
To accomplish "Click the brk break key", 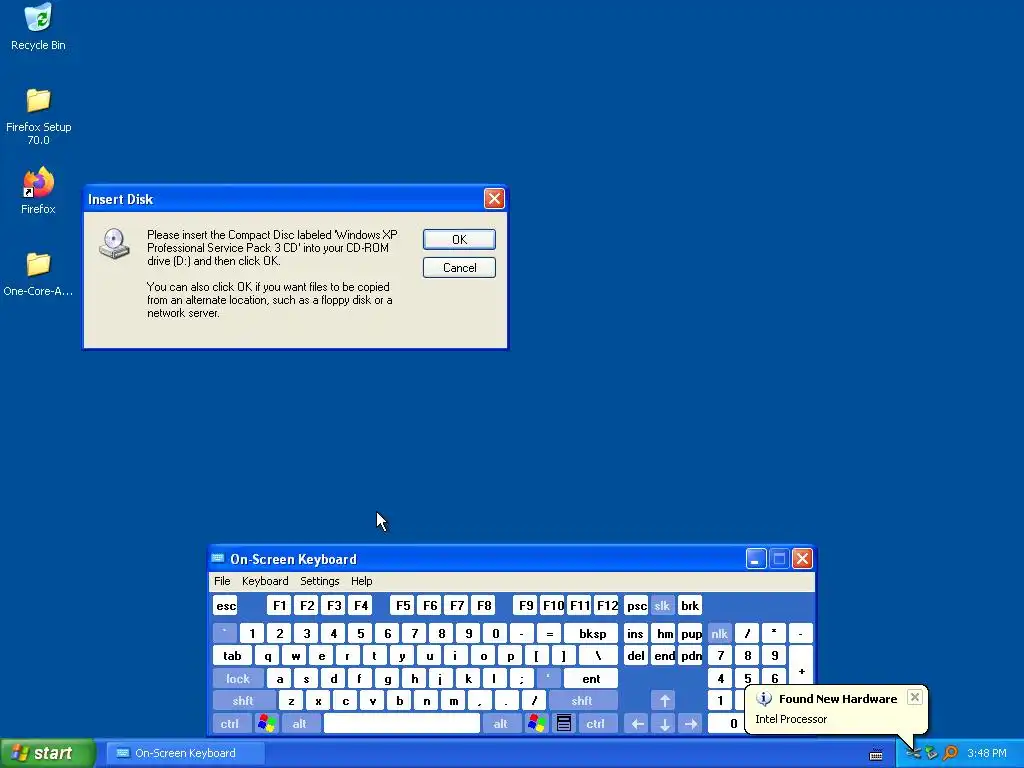I will 690,606.
